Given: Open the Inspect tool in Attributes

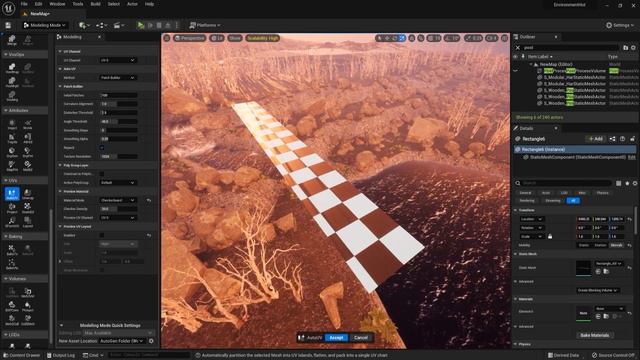Looking at the screenshot, I should point(12,124).
